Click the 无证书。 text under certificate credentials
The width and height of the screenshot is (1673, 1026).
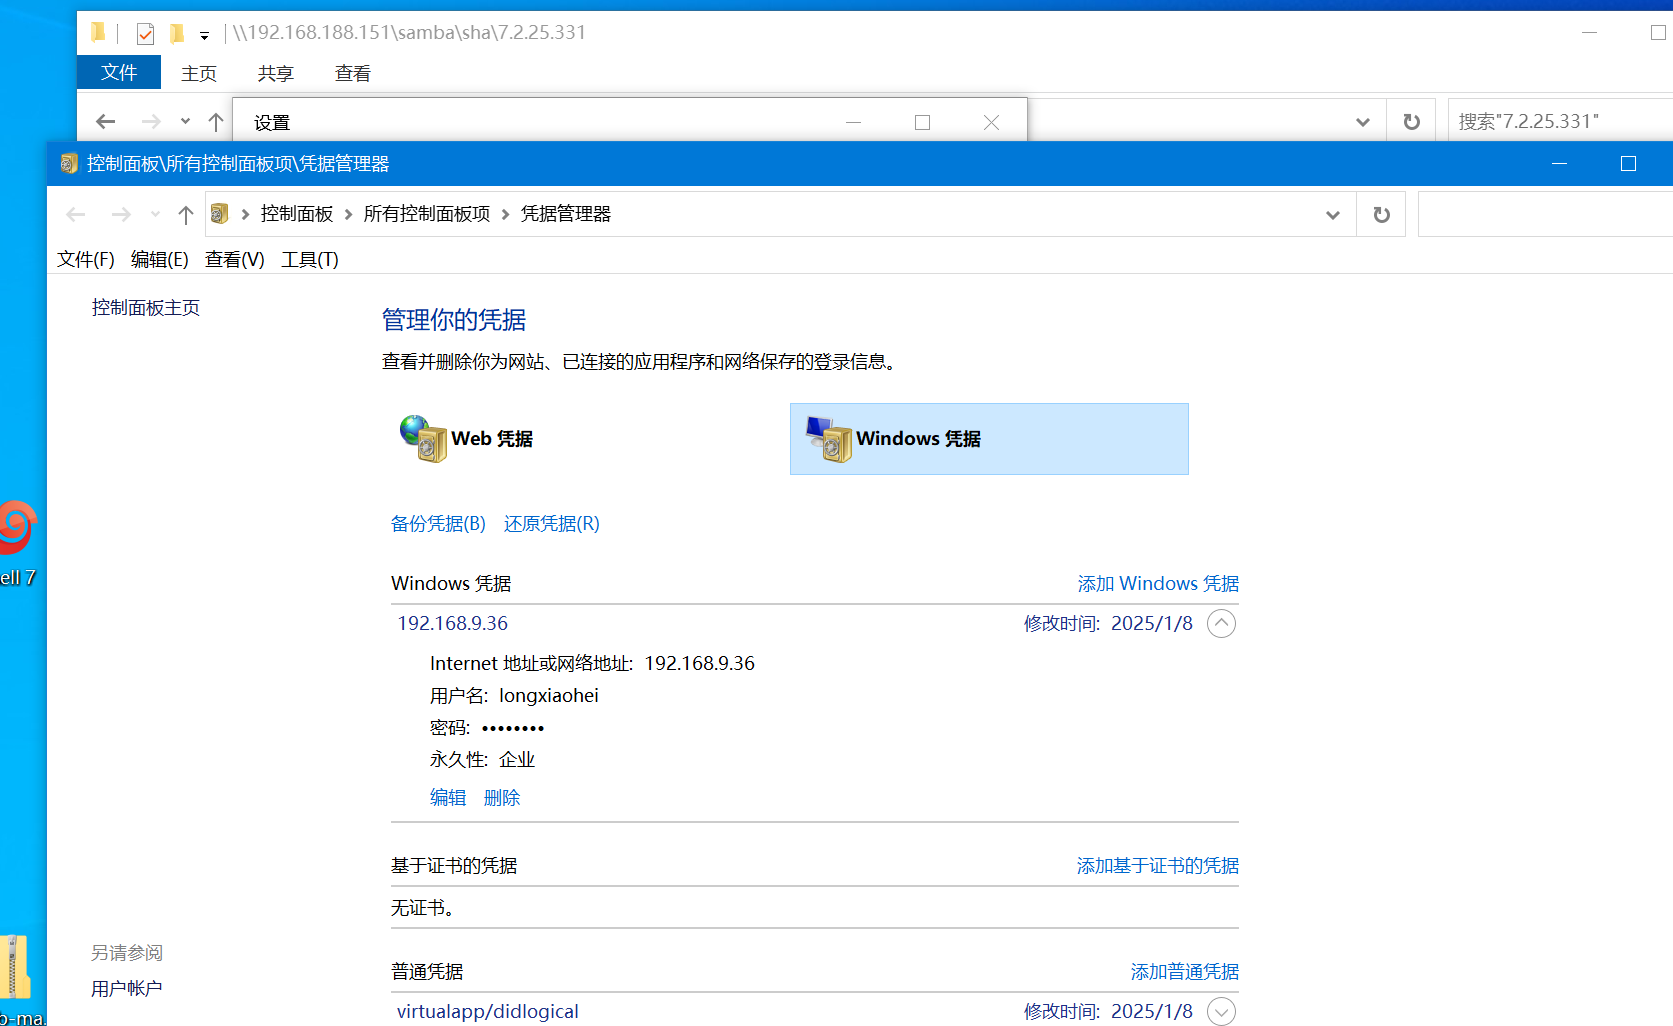tap(423, 908)
